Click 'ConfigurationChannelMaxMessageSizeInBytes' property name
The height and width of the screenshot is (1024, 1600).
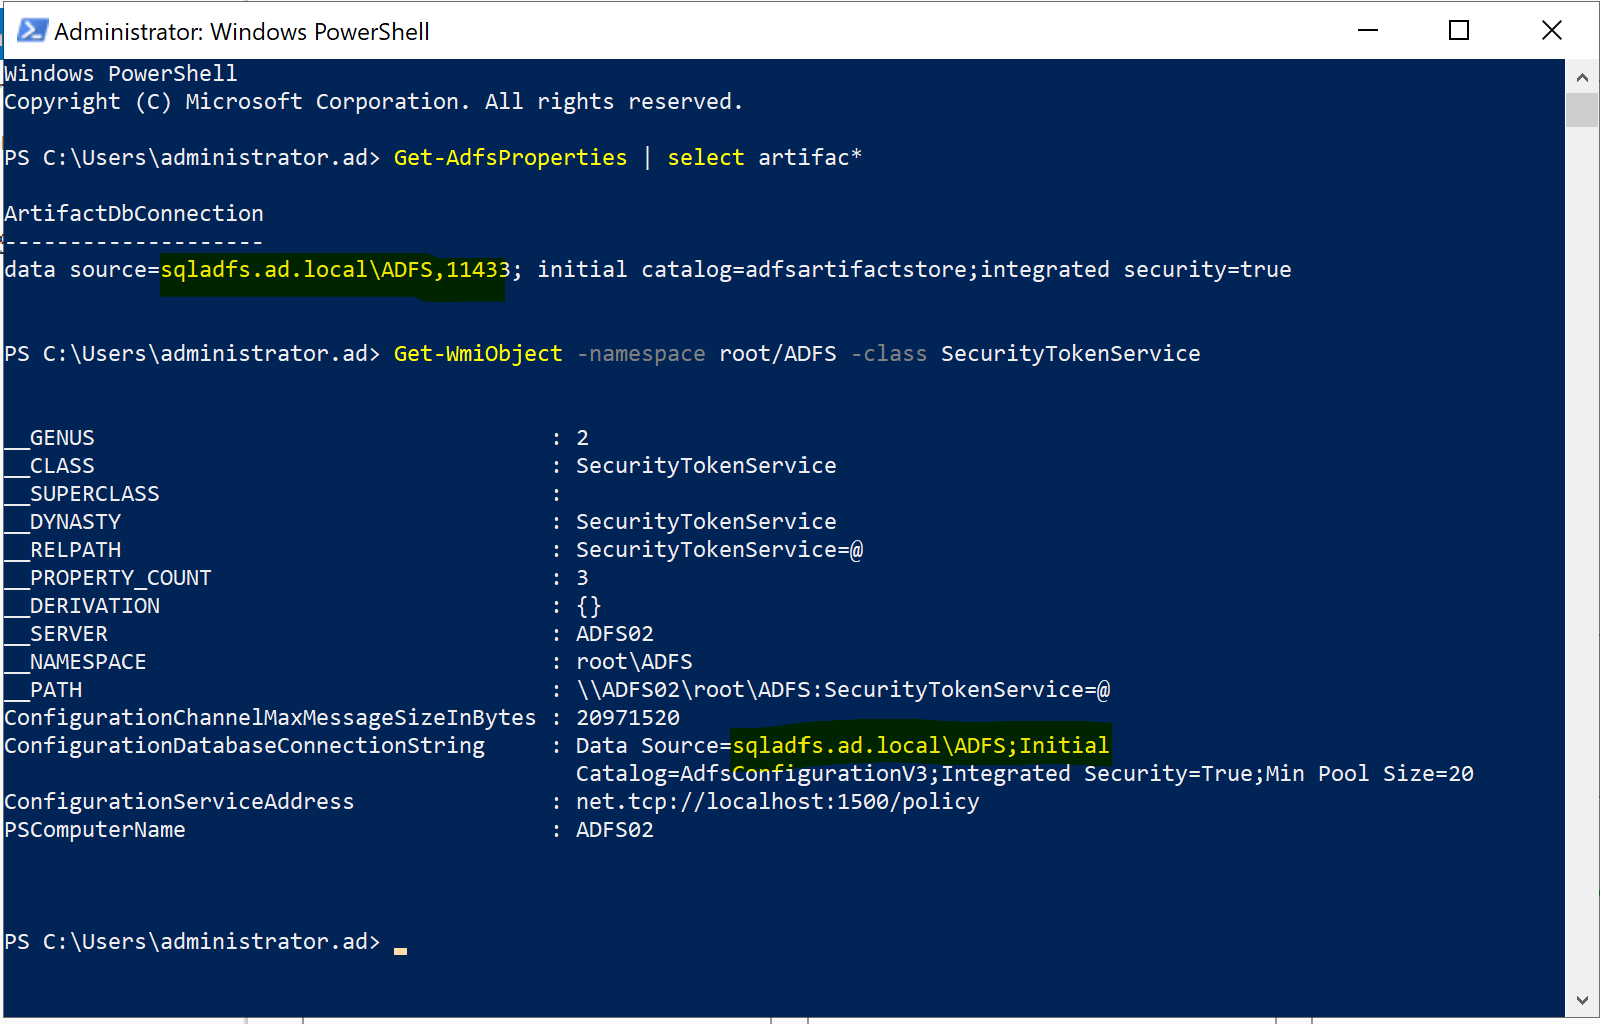point(270,718)
